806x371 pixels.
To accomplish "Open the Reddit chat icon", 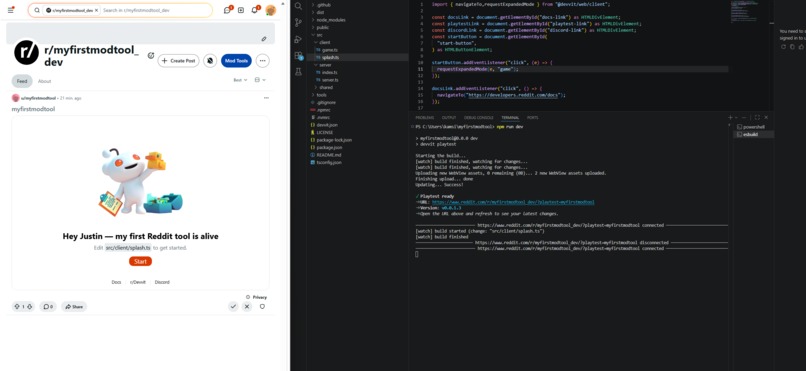I will point(227,10).
